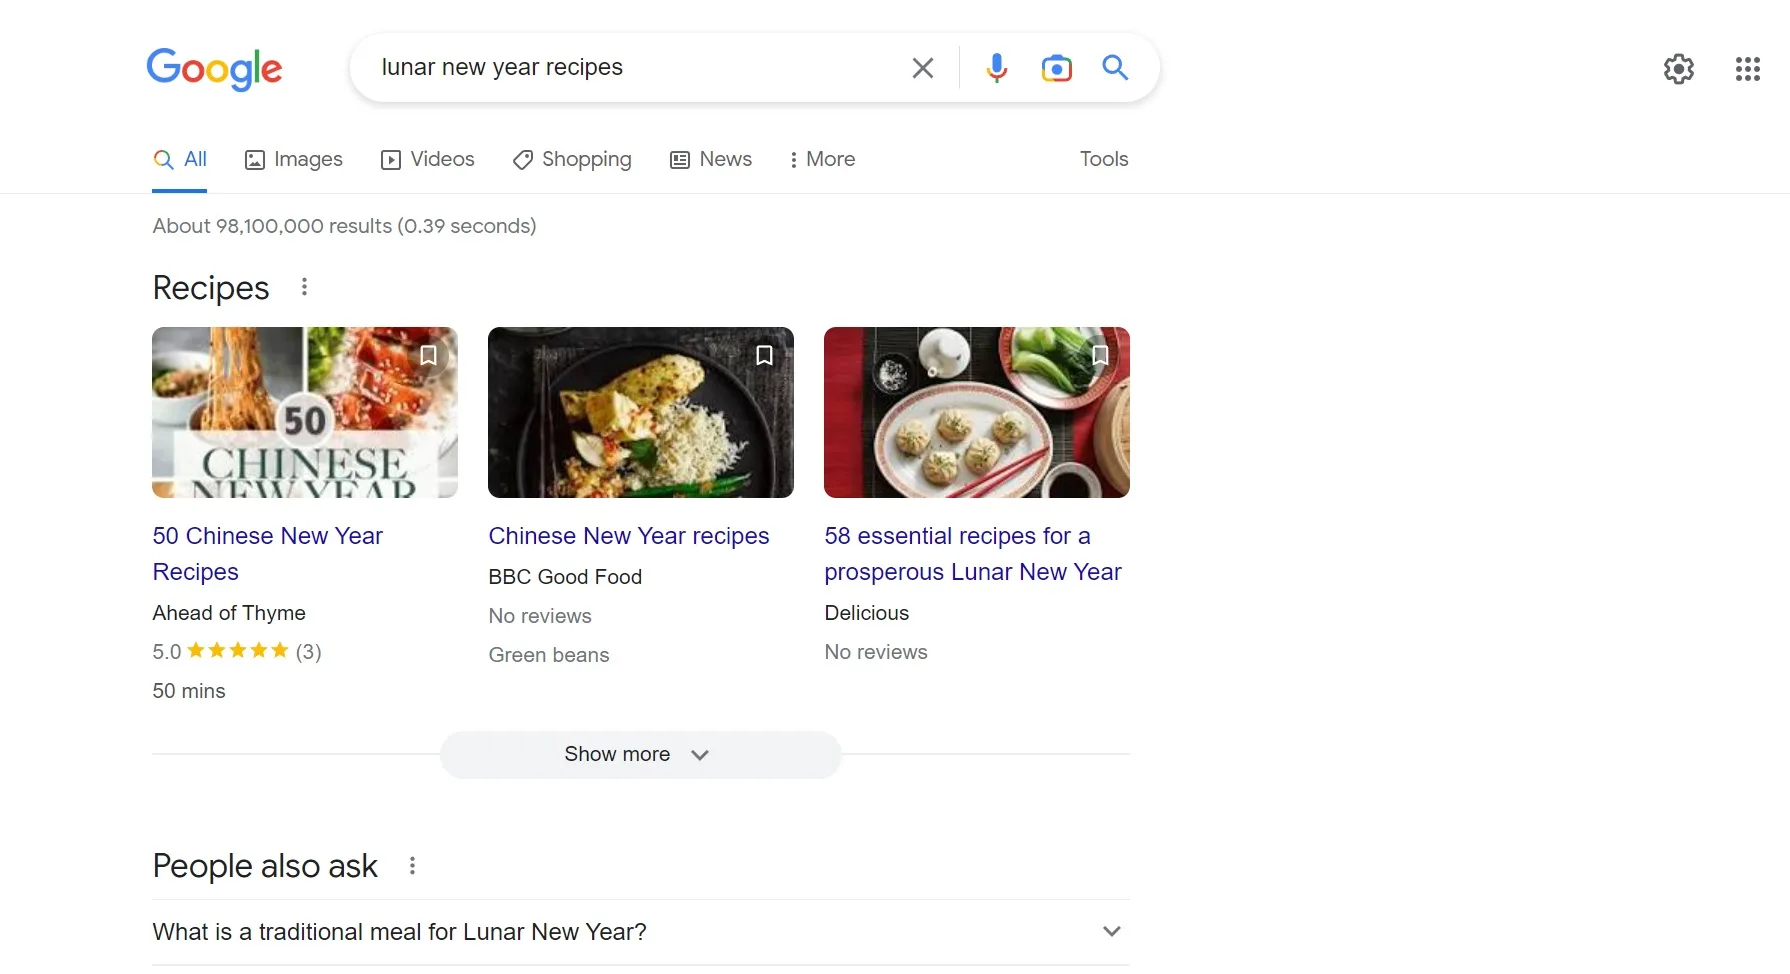Start voice search with the microphone icon
This screenshot has height=974, width=1790.
click(996, 68)
